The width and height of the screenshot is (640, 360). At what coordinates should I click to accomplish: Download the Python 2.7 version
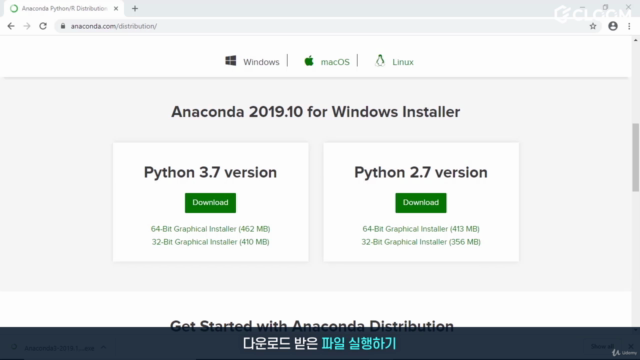click(x=421, y=203)
